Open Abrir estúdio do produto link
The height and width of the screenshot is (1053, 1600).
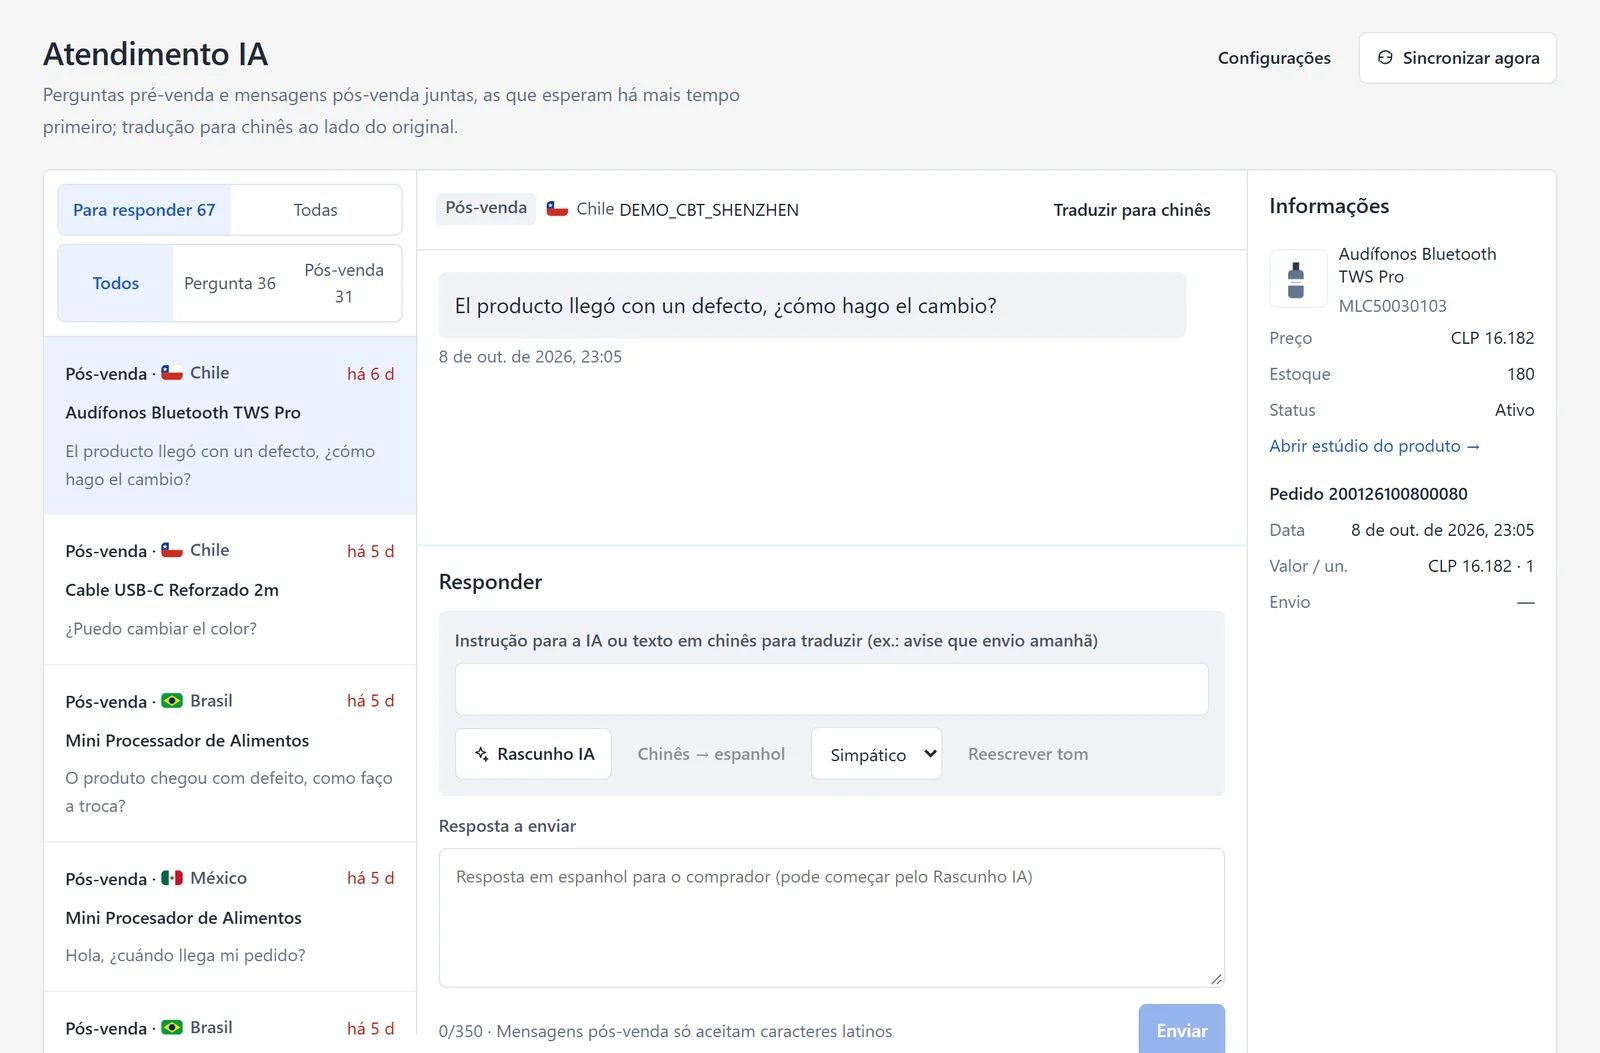pyautogui.click(x=1374, y=446)
